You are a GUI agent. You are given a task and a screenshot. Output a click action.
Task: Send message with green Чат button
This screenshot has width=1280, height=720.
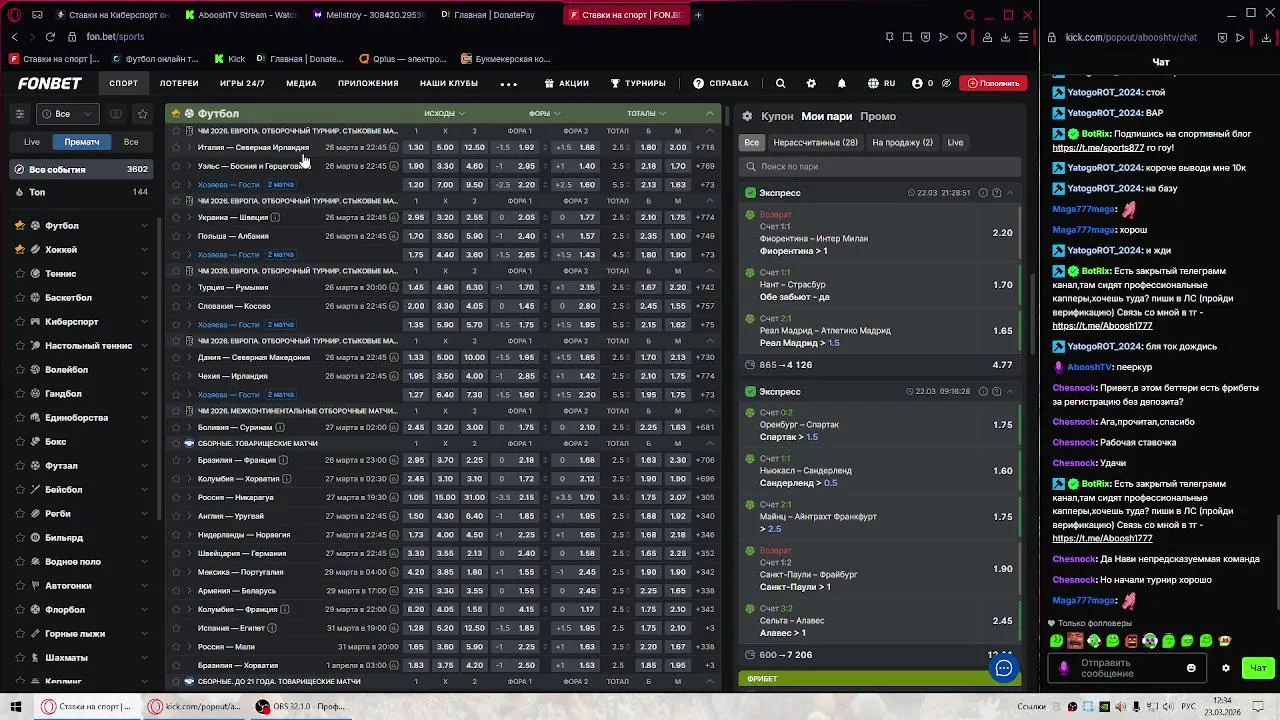(x=1257, y=668)
